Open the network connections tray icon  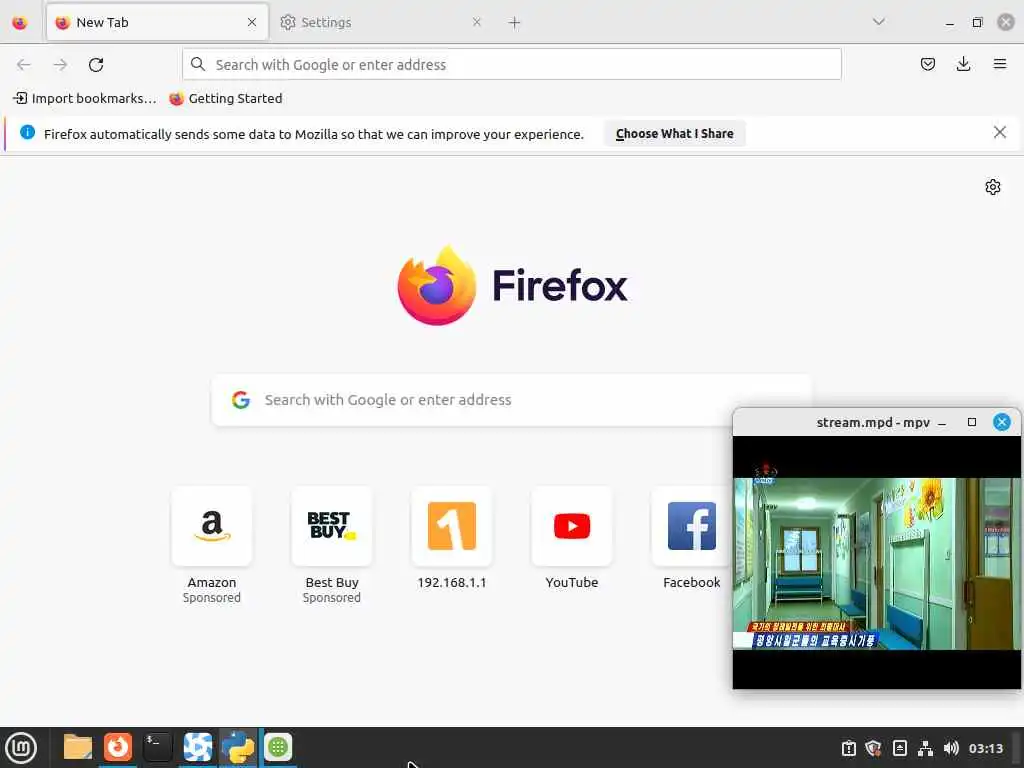[925, 748]
